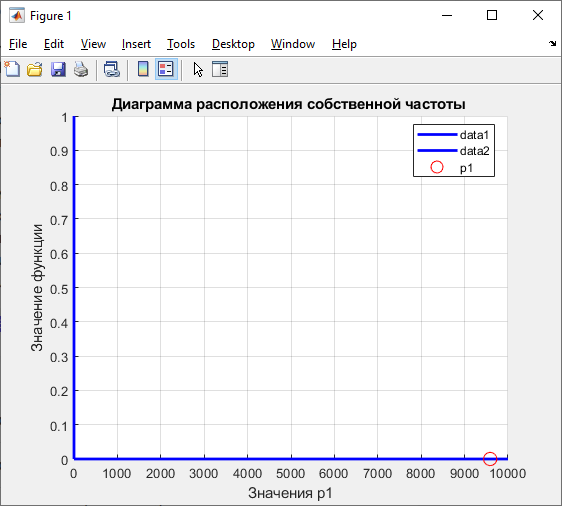Click the x-axis label Значения p1
Image resolution: width=562 pixels, height=506 pixels.
(x=290, y=493)
